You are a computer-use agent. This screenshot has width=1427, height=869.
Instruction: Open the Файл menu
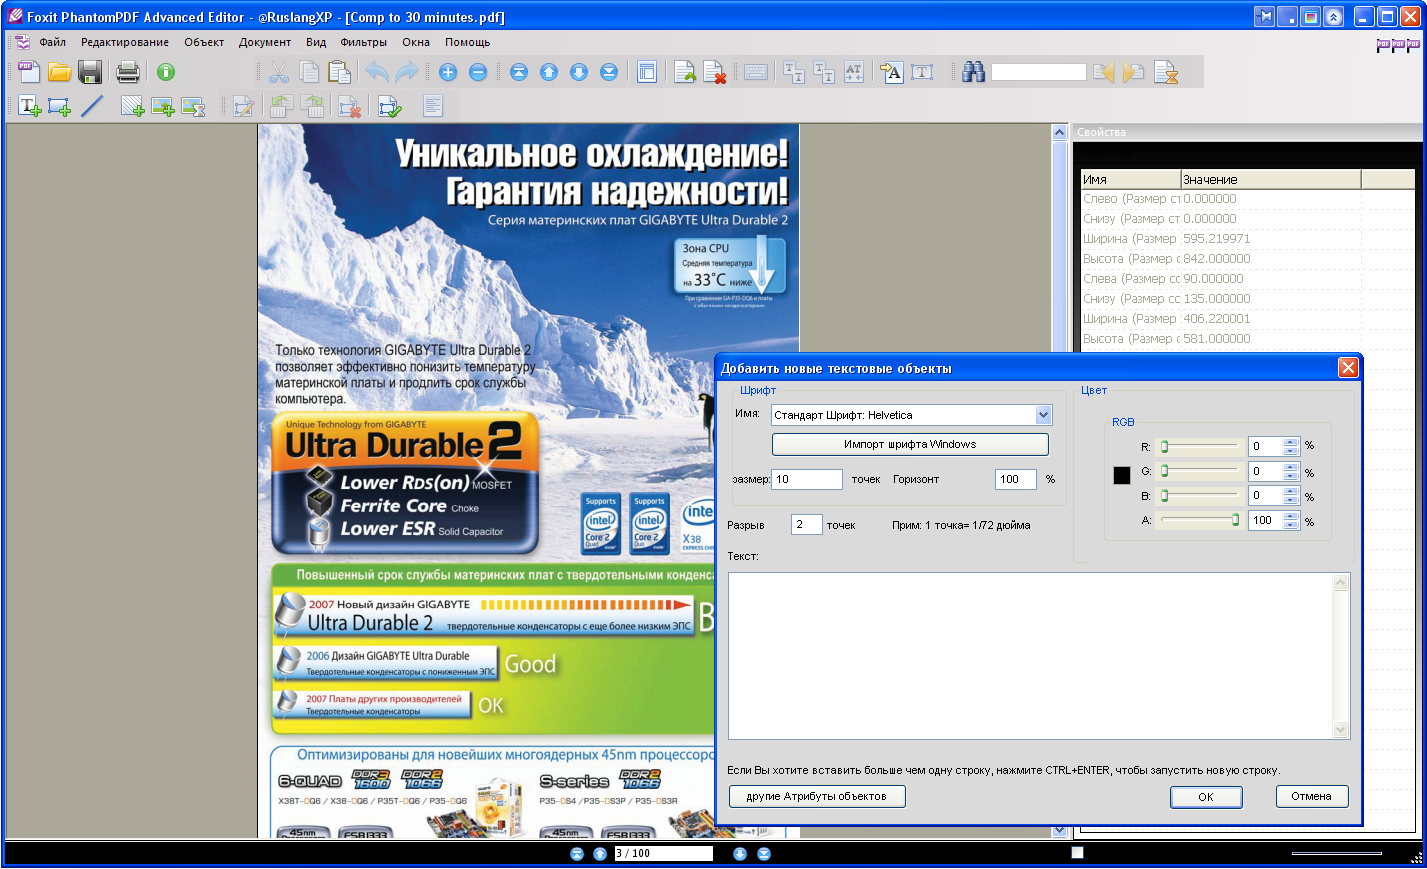pyautogui.click(x=52, y=42)
